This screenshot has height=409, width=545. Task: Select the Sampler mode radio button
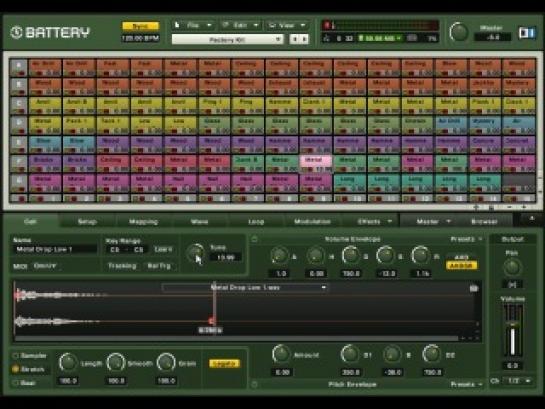(15, 355)
